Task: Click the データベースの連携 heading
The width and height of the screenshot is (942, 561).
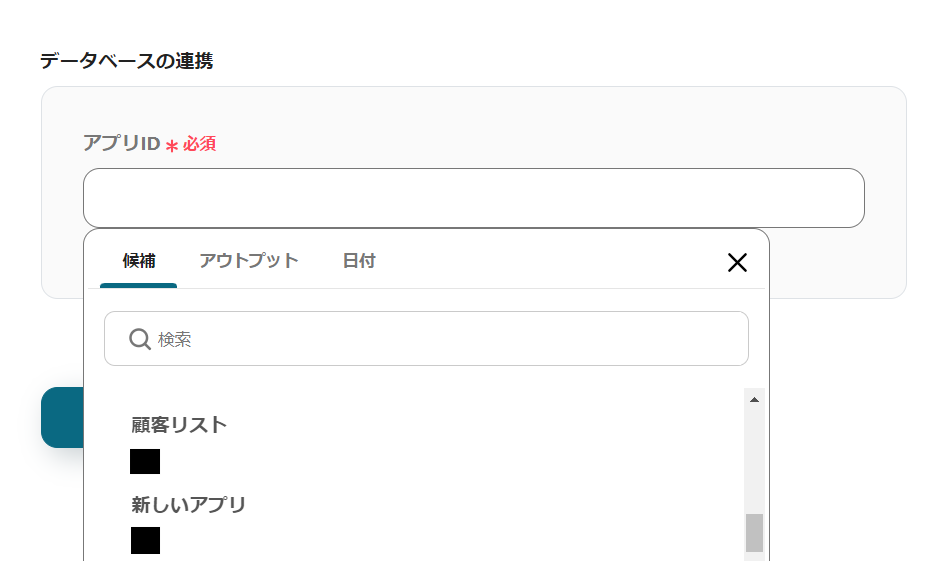Action: 126,61
